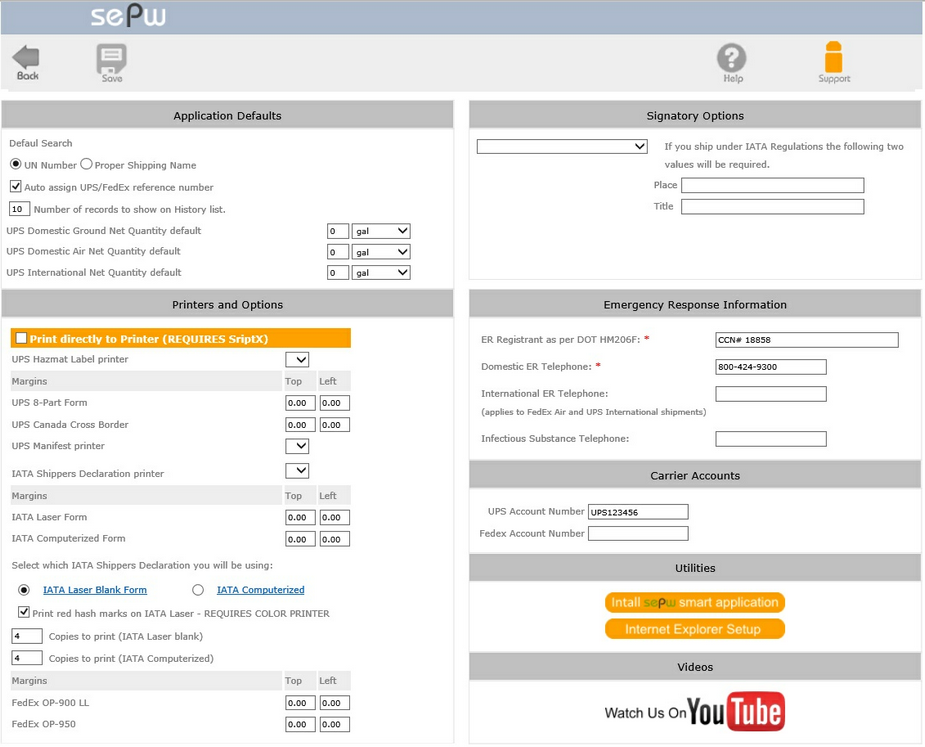
Task: Click UPS 8-Part Form top margin field
Action: pyautogui.click(x=300, y=403)
